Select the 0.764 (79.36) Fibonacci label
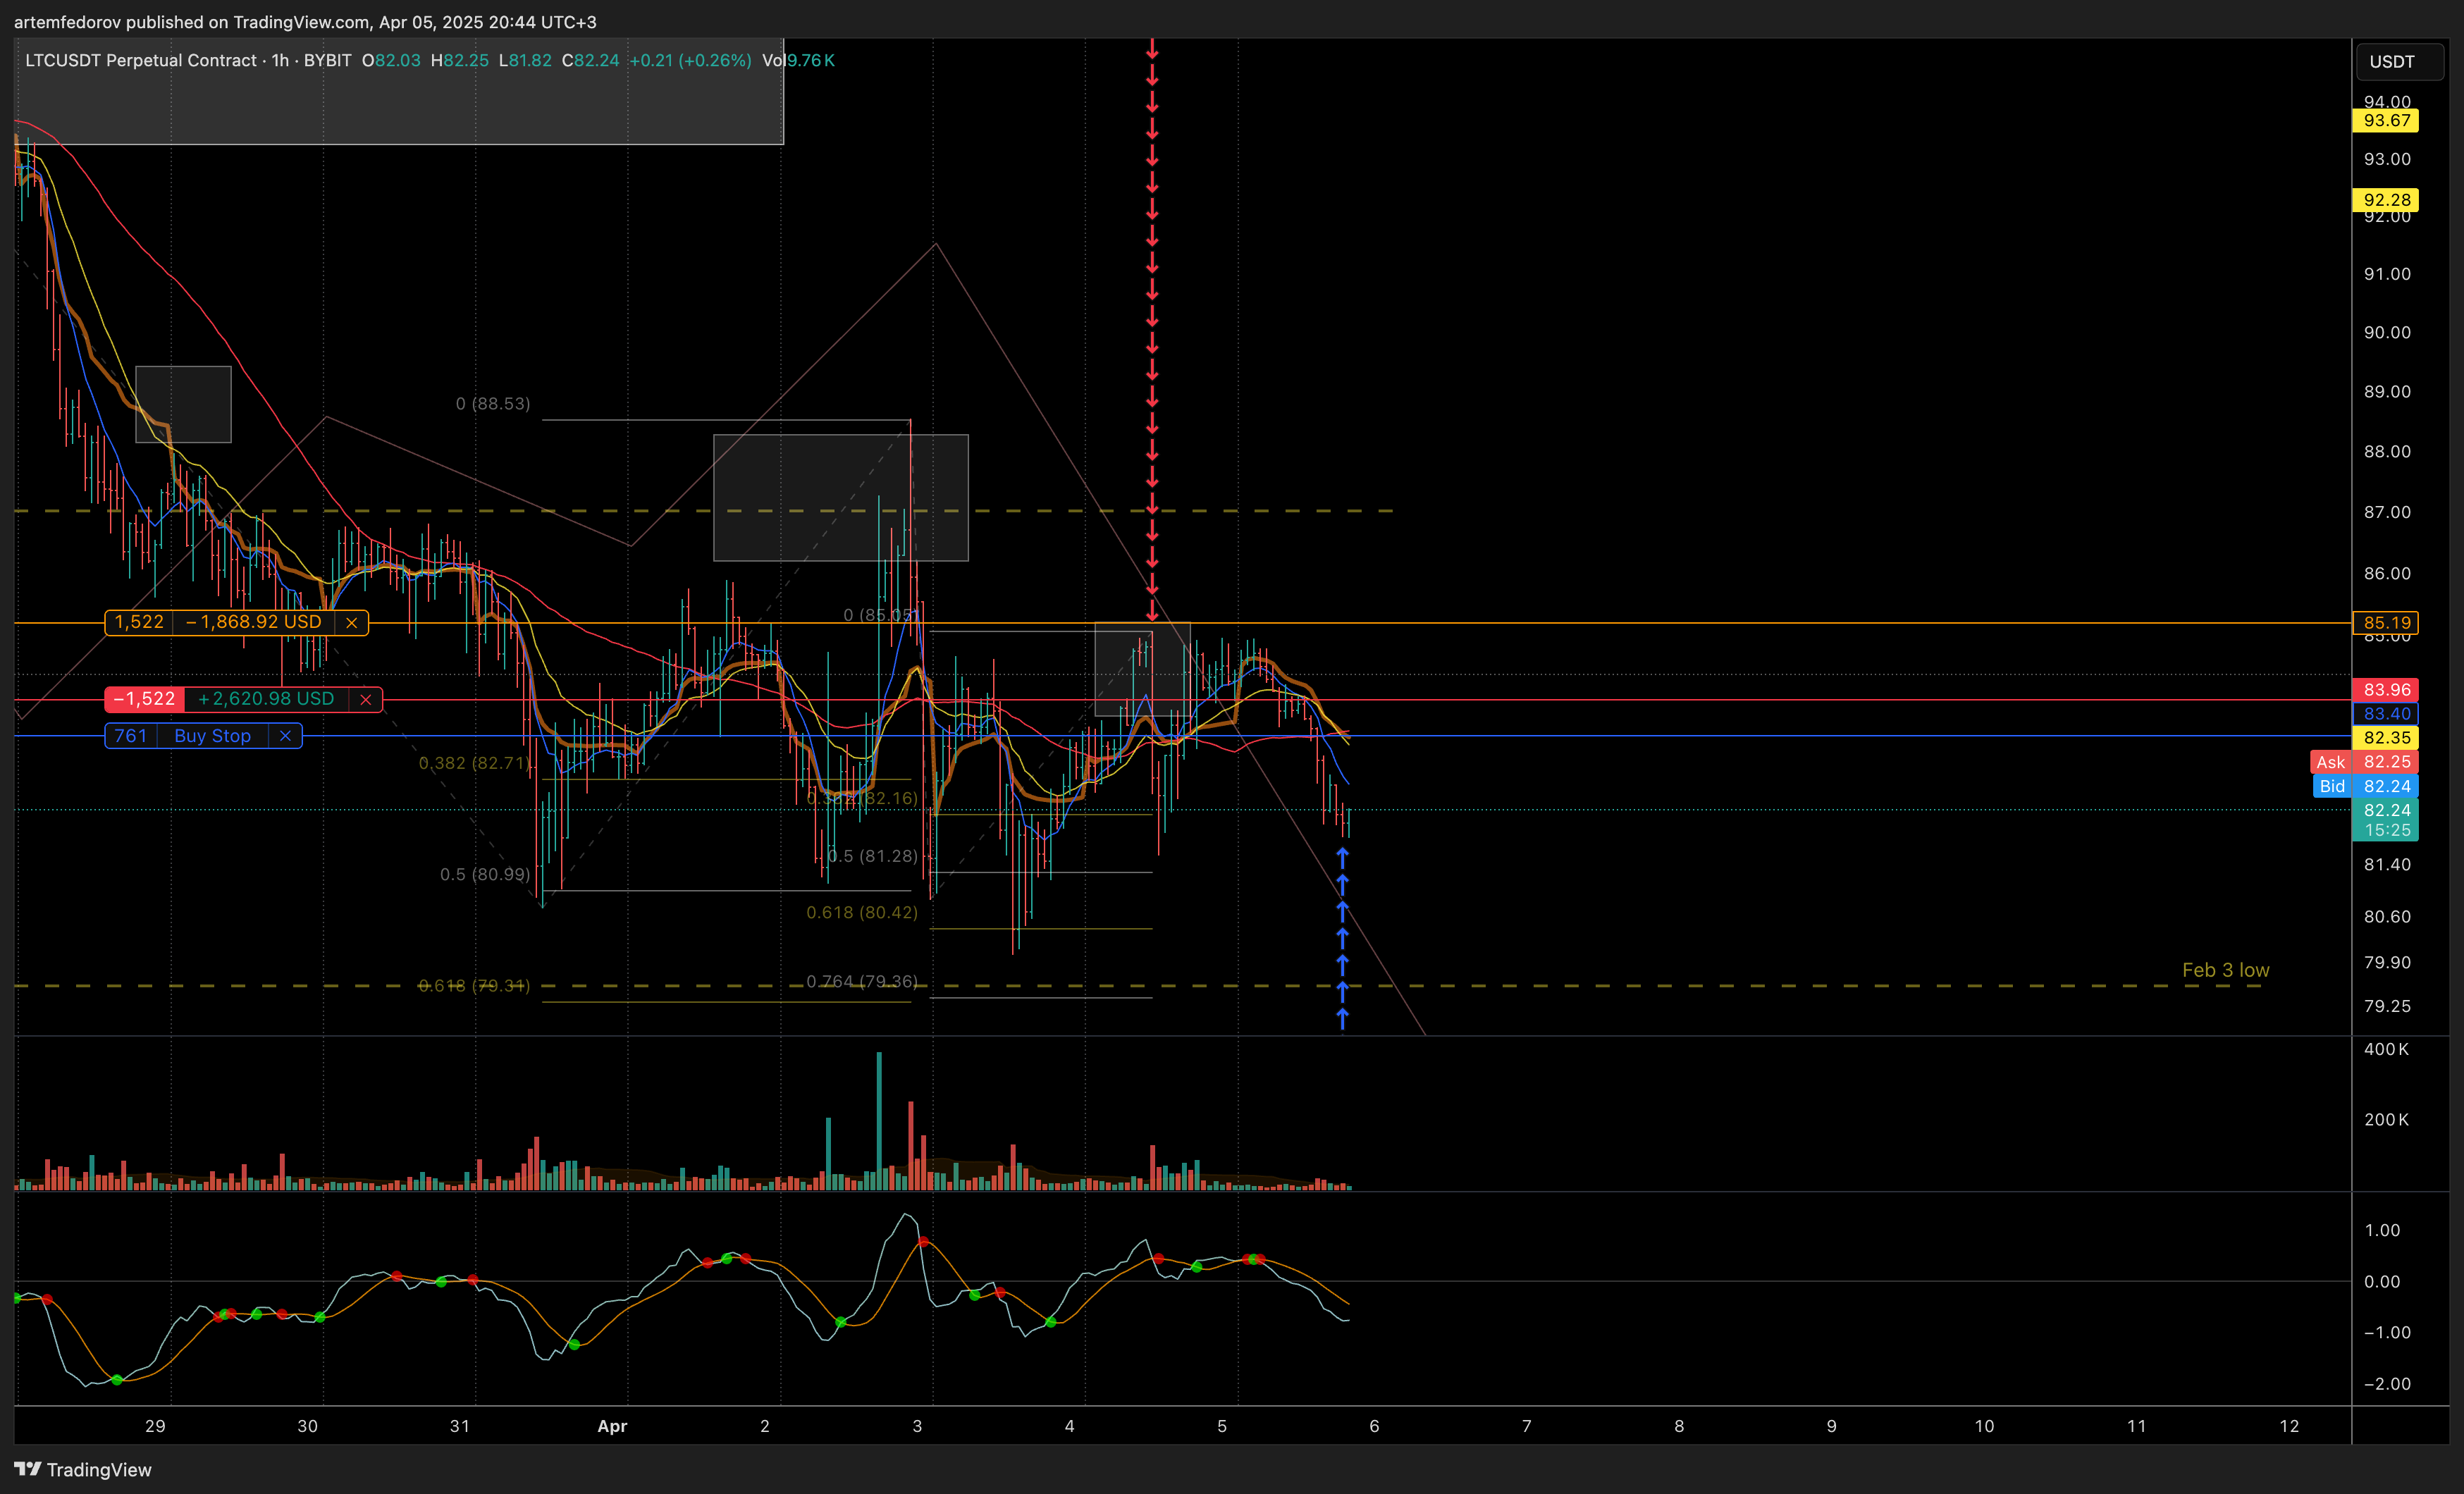 click(862, 982)
